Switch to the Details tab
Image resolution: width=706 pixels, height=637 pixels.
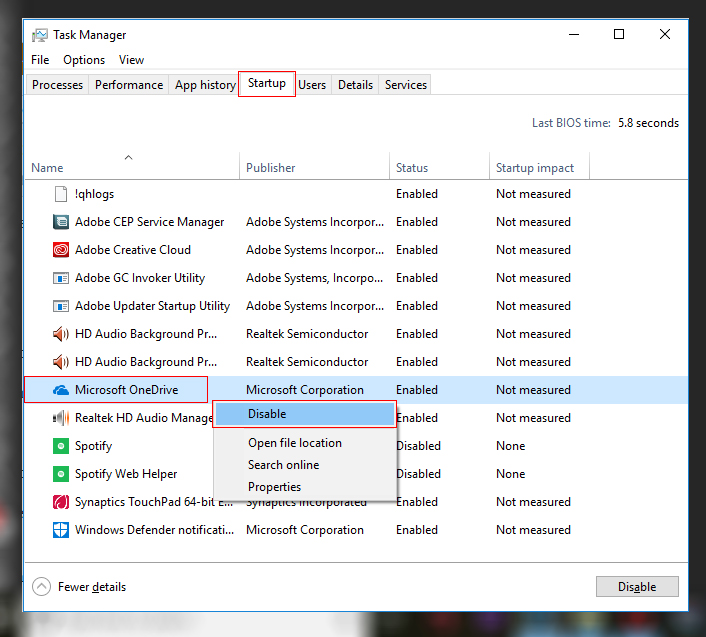pyautogui.click(x=355, y=85)
